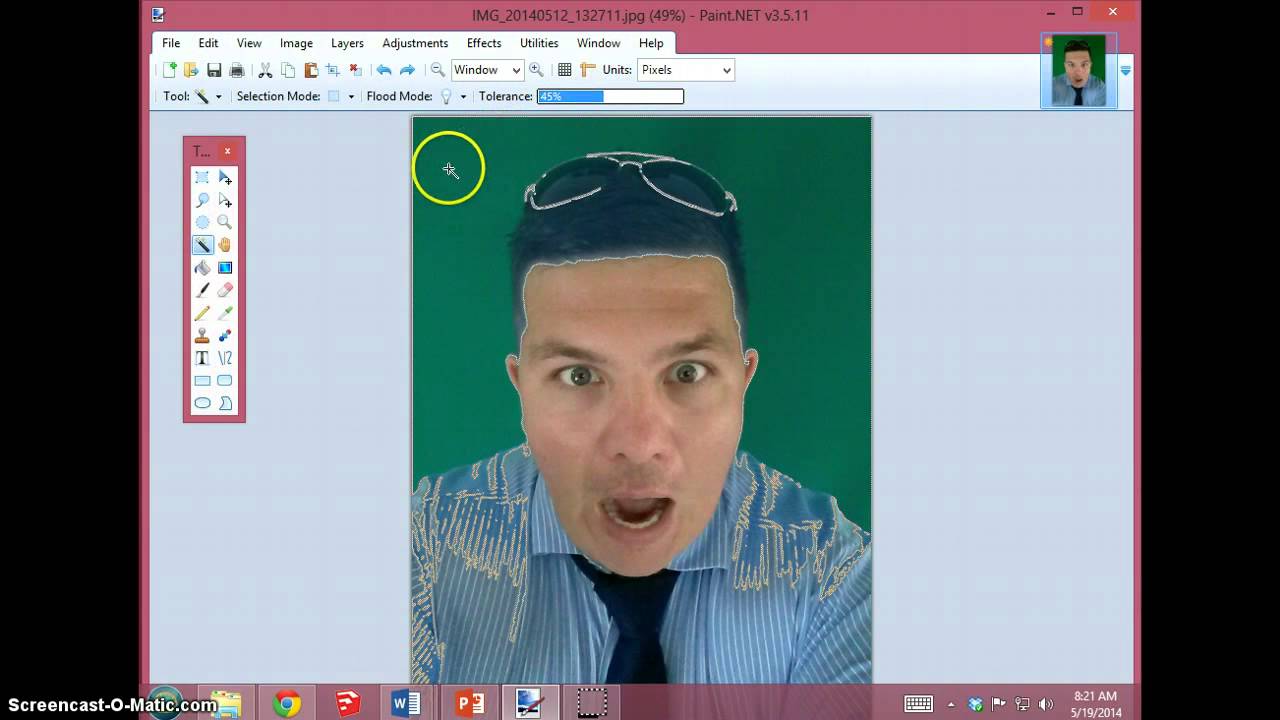This screenshot has height=720, width=1280.
Task: Open the Help menu
Action: pyautogui.click(x=651, y=43)
